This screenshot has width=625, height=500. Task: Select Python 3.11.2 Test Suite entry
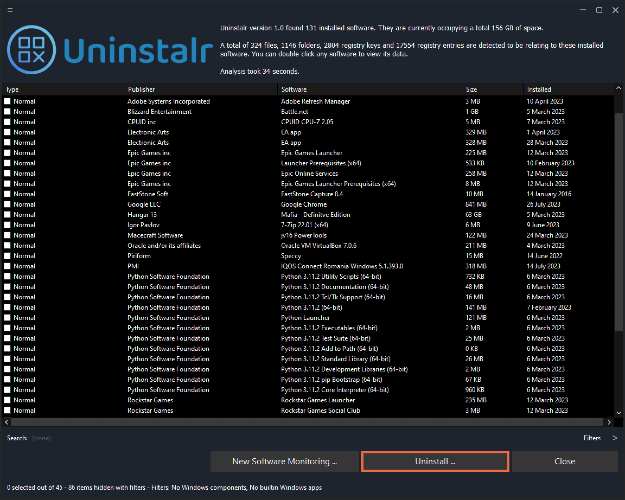point(325,339)
